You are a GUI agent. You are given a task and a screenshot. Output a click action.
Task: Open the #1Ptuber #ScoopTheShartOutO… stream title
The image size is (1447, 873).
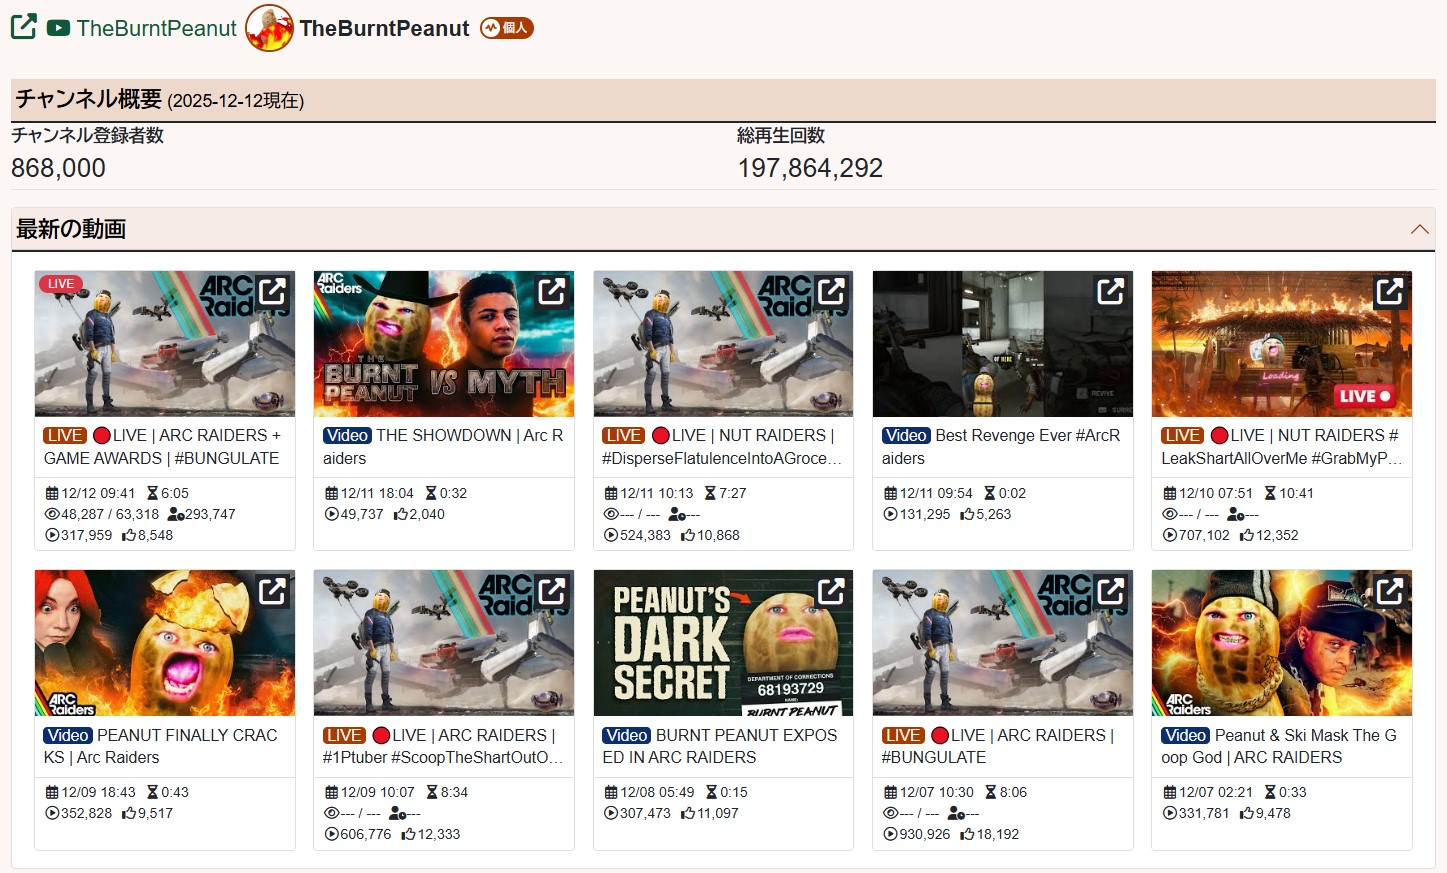click(x=443, y=746)
